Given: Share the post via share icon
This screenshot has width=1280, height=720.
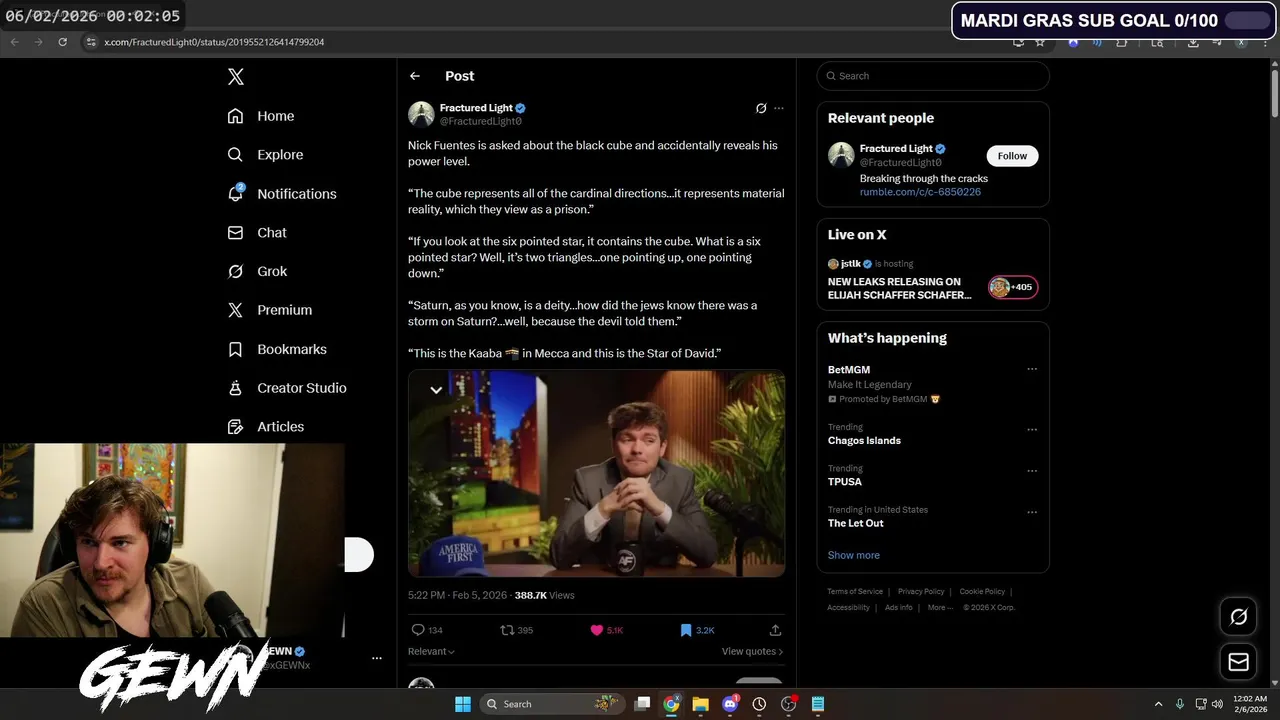Looking at the screenshot, I should tap(775, 630).
